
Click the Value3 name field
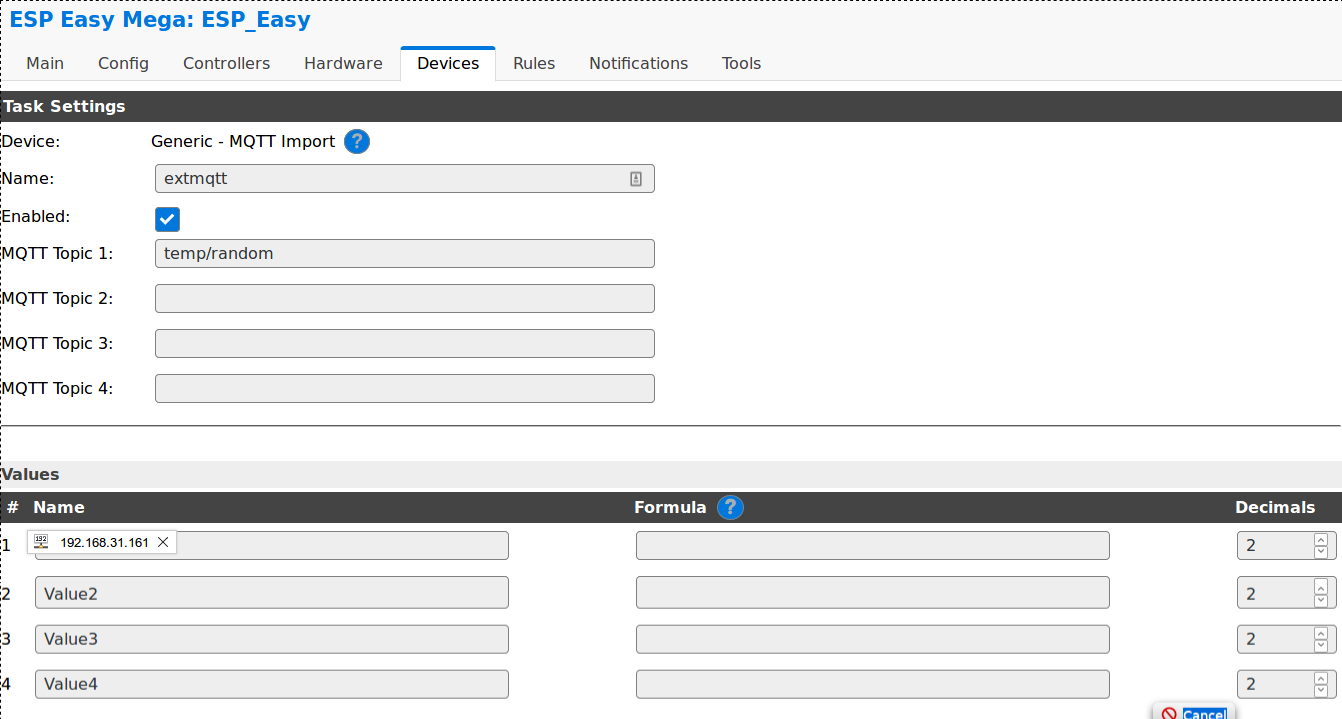pyautogui.click(x=272, y=639)
